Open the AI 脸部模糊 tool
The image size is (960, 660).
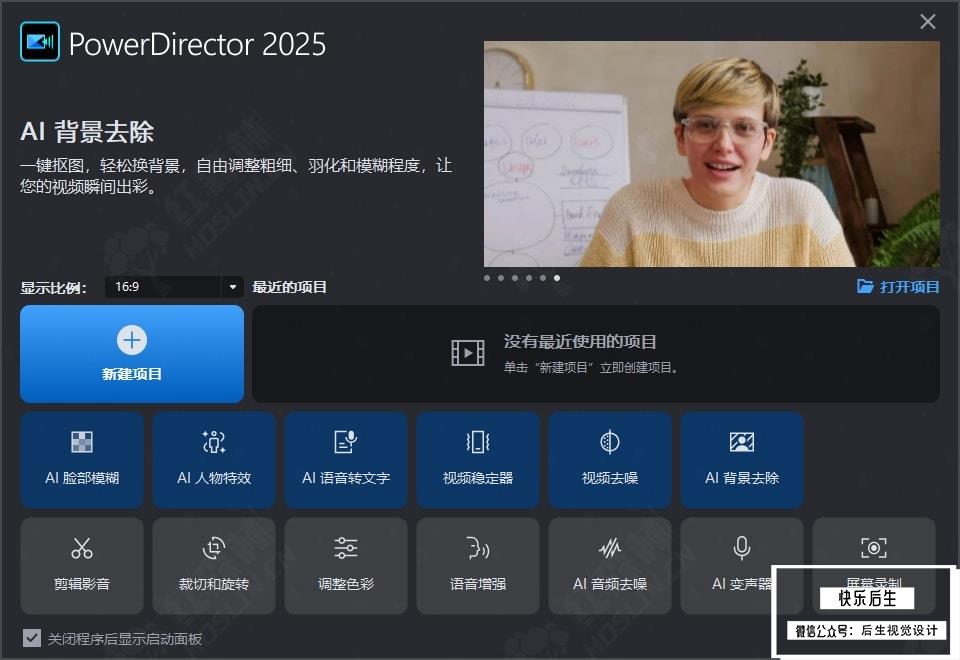click(82, 460)
